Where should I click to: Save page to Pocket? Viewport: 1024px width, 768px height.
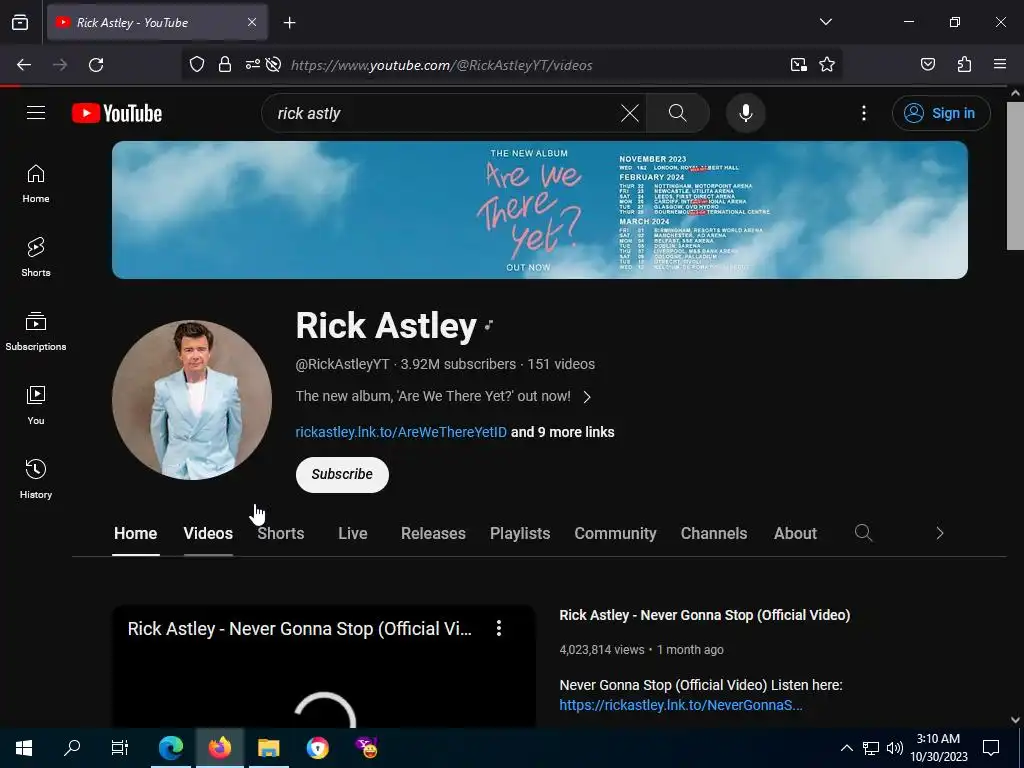[927, 64]
